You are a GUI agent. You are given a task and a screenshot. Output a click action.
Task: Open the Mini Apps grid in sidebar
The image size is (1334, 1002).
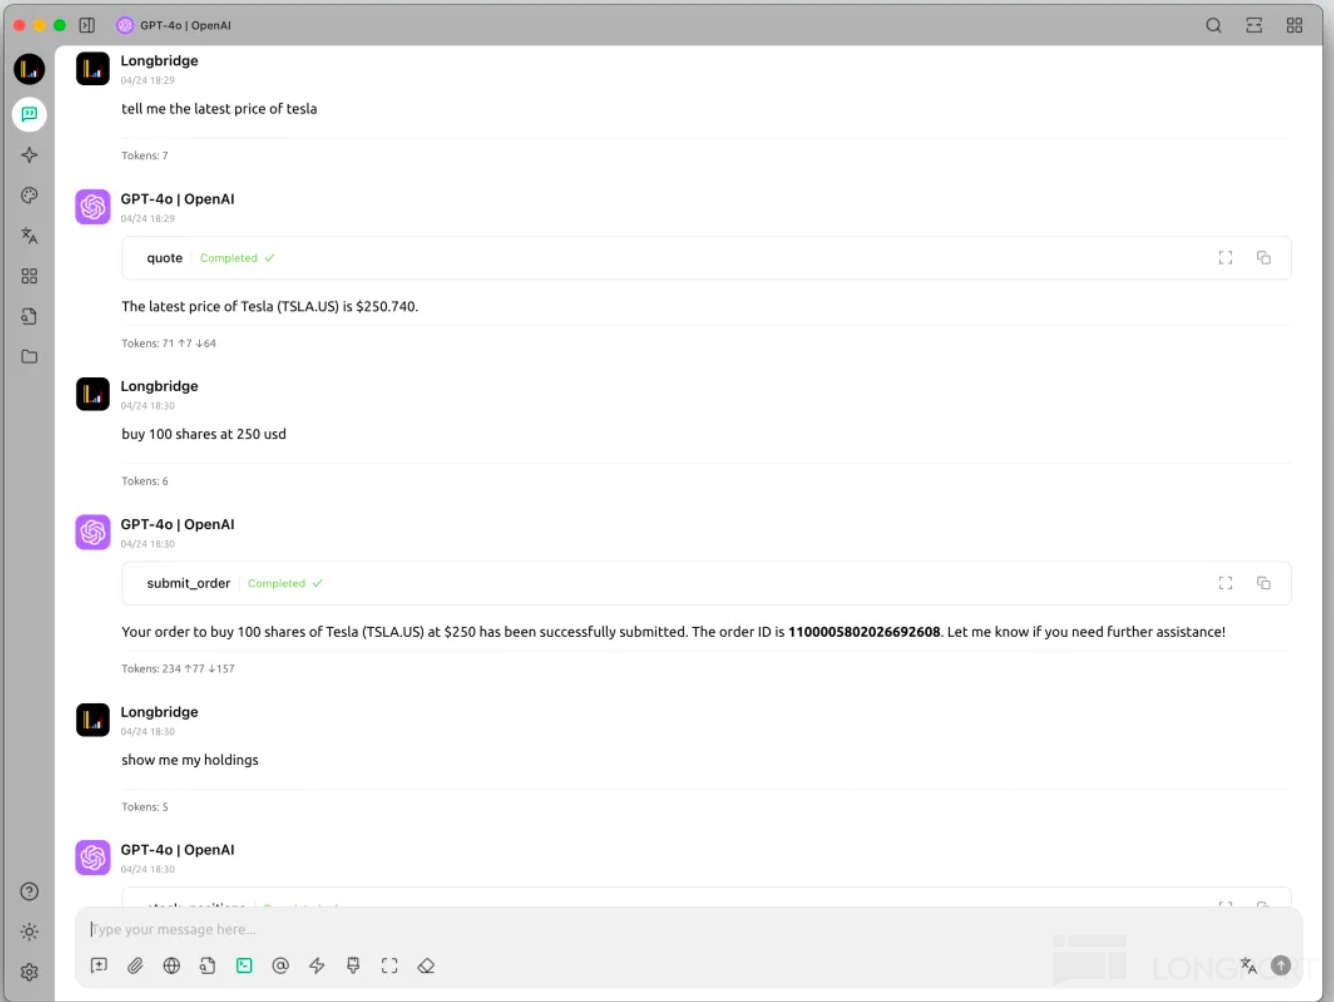(x=29, y=276)
